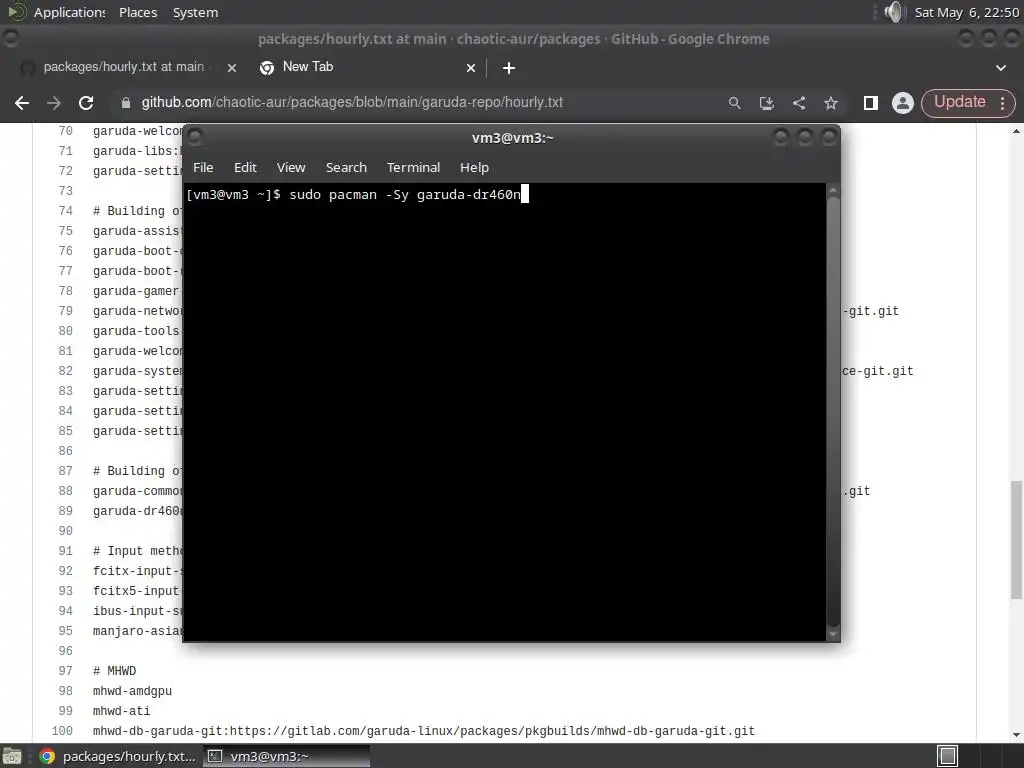Open the terminal Search menu

[346, 168]
